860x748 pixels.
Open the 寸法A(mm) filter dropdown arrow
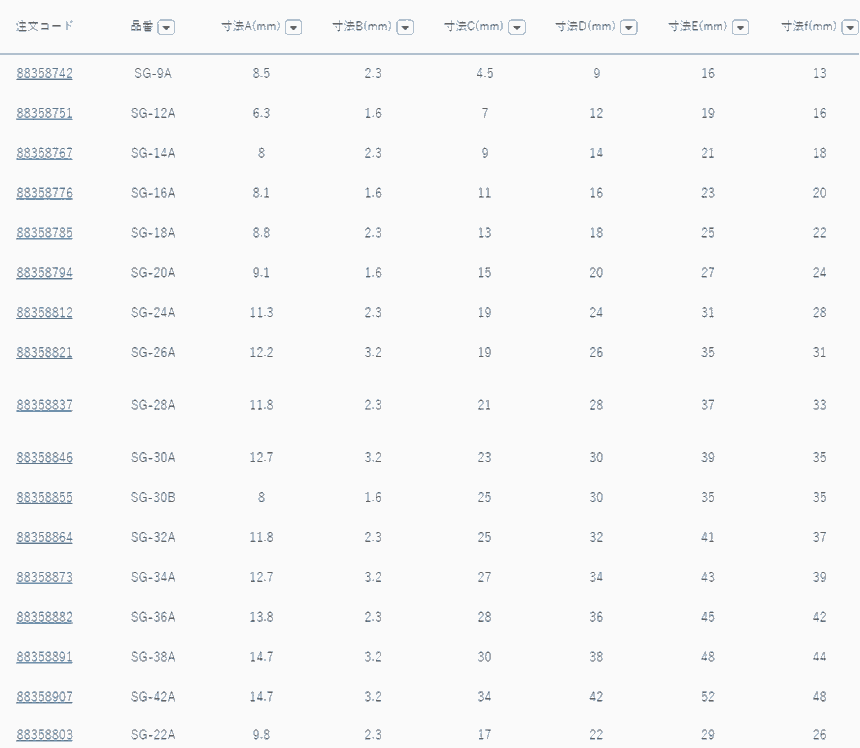[x=293, y=27]
